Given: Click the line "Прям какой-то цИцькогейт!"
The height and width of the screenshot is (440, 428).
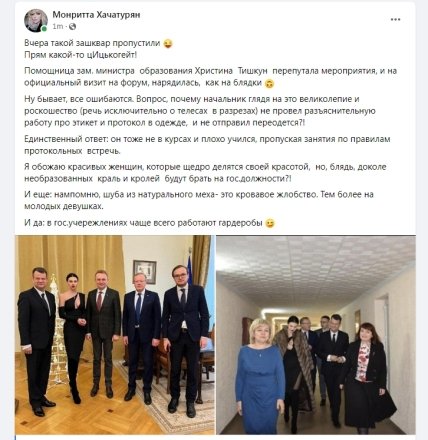Looking at the screenshot, I should pyautogui.click(x=81, y=55).
